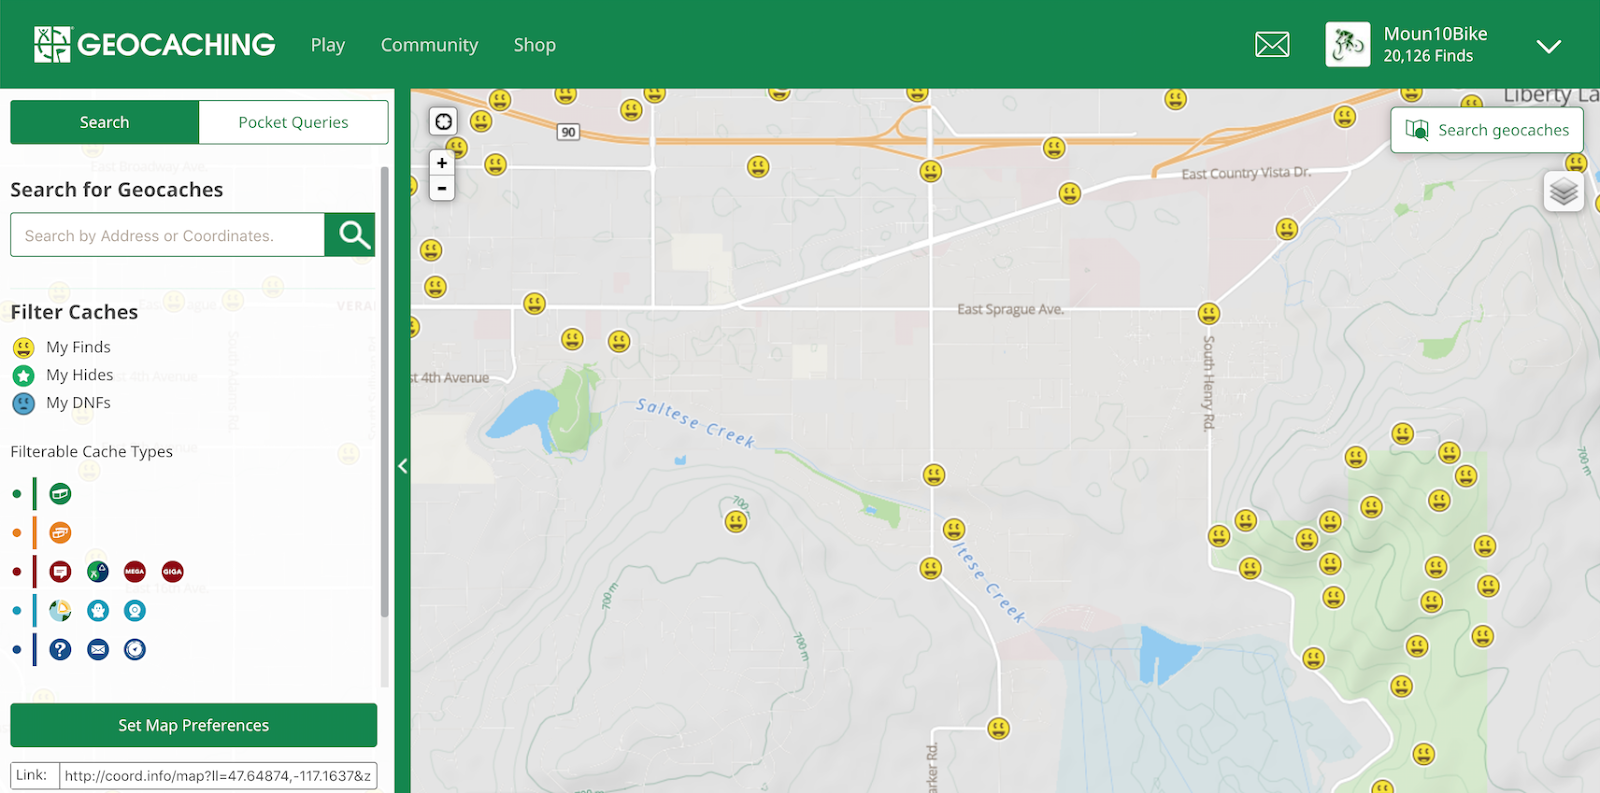This screenshot has width=1600, height=793.
Task: Filter by Webcam cache icon
Action: tap(135, 610)
